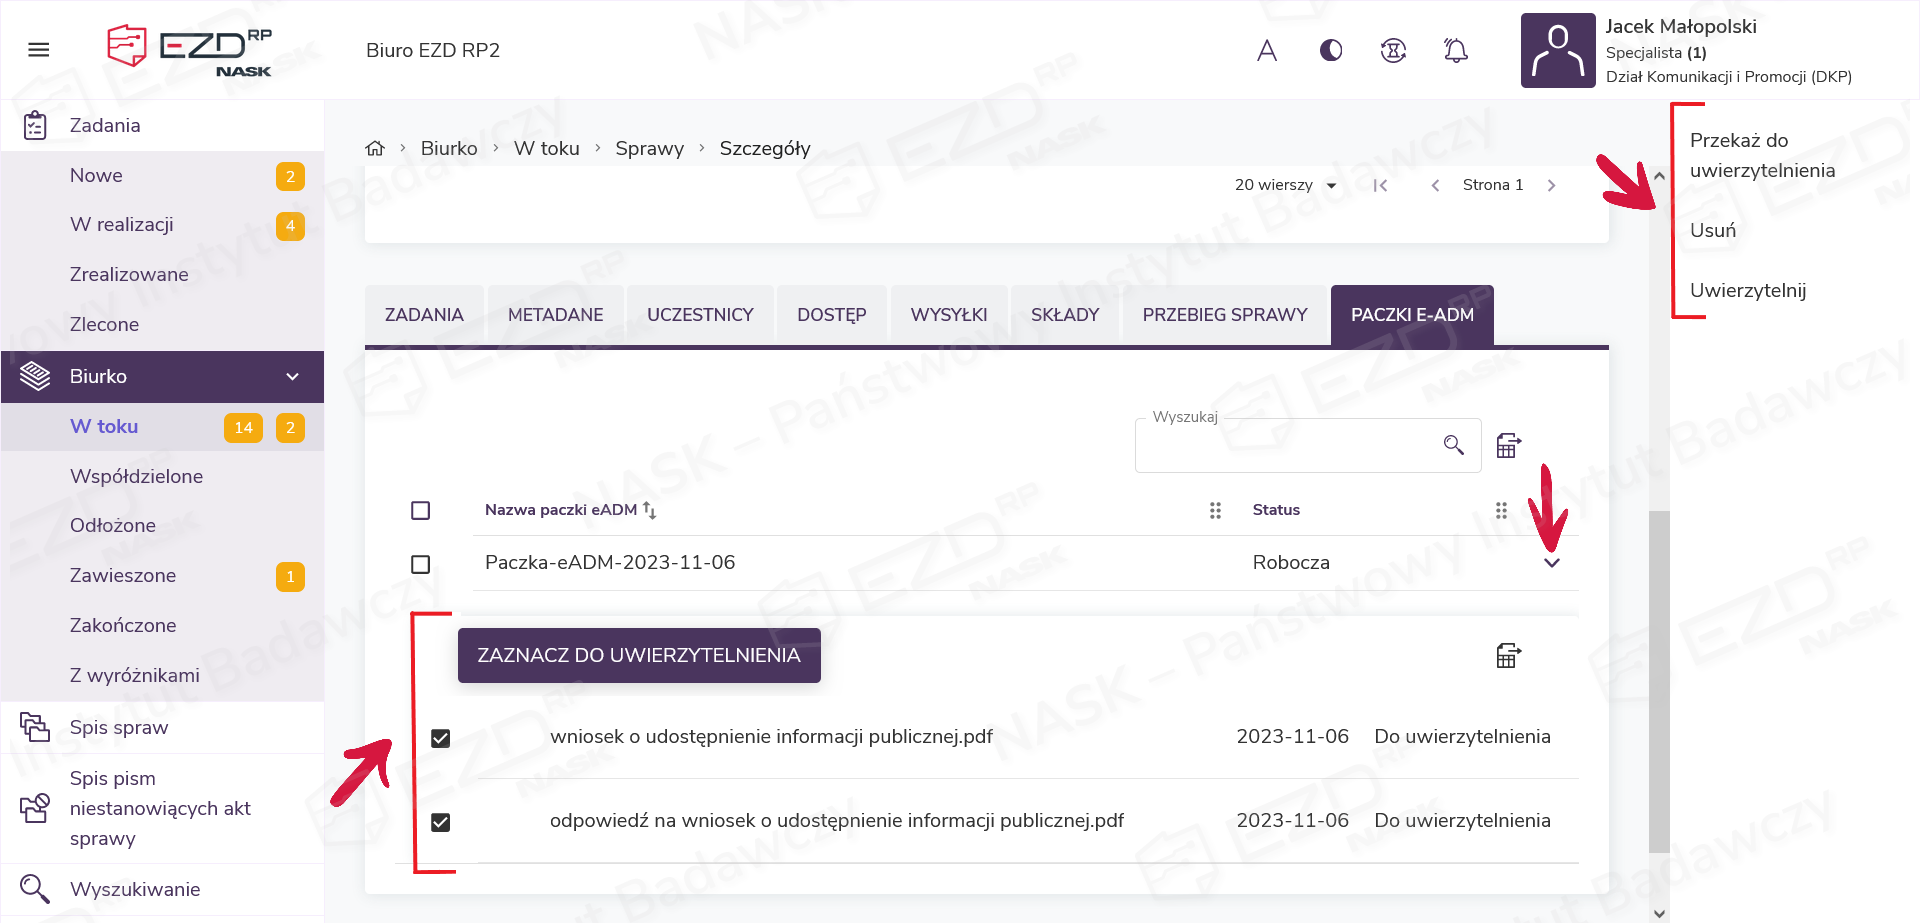Check the Paczka-eADM-2023-11-06 row checkbox
The height and width of the screenshot is (923, 1920).
[x=421, y=565]
